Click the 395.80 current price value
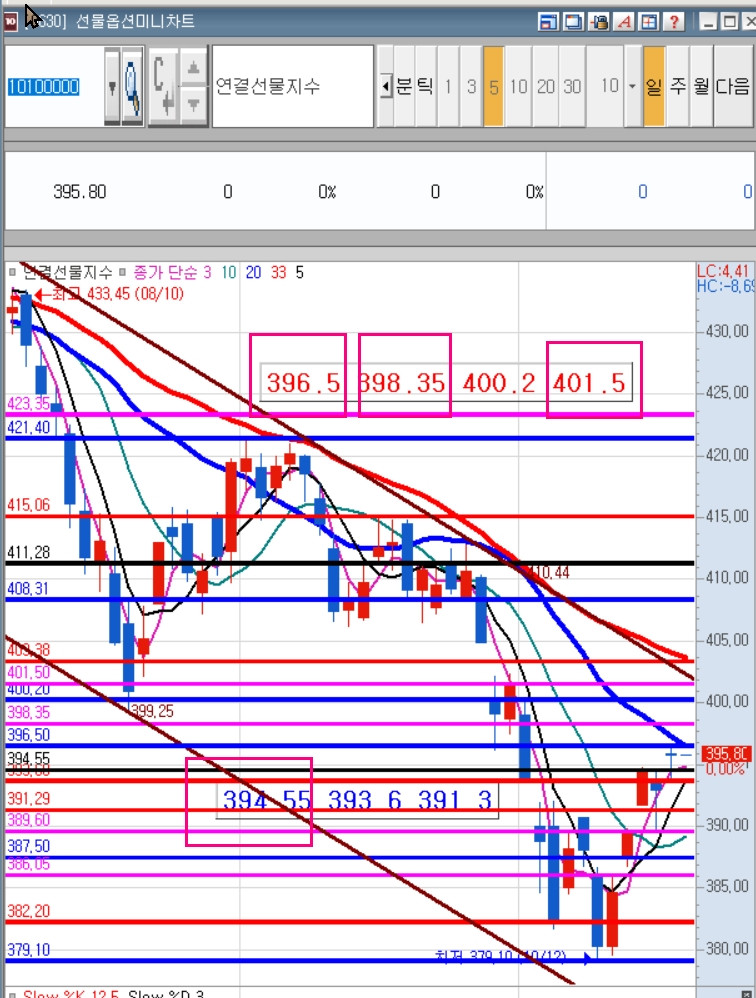 click(80, 192)
